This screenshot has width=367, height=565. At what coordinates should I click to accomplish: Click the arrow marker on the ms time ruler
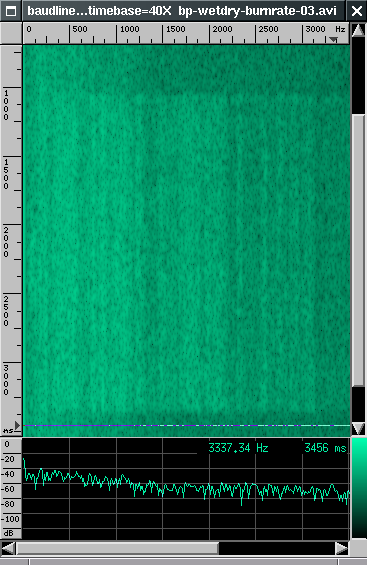coord(17,425)
